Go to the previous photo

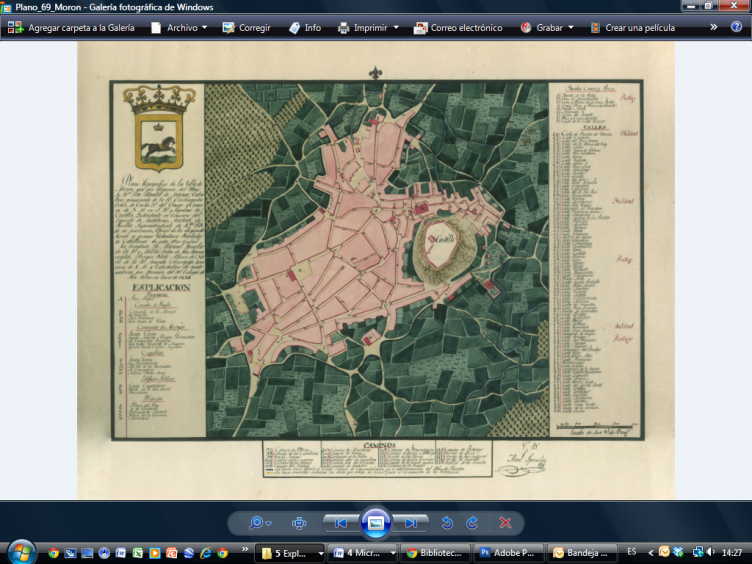341,523
